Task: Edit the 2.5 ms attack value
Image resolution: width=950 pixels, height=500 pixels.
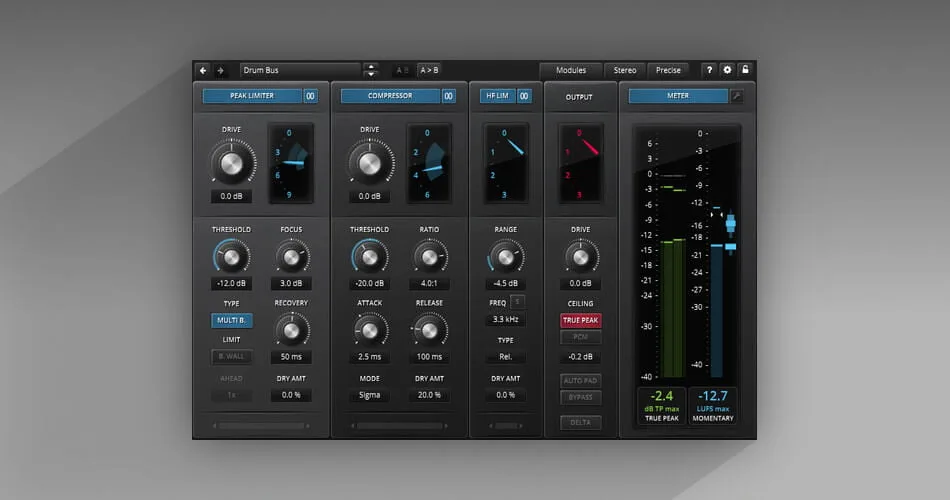Action: point(370,357)
